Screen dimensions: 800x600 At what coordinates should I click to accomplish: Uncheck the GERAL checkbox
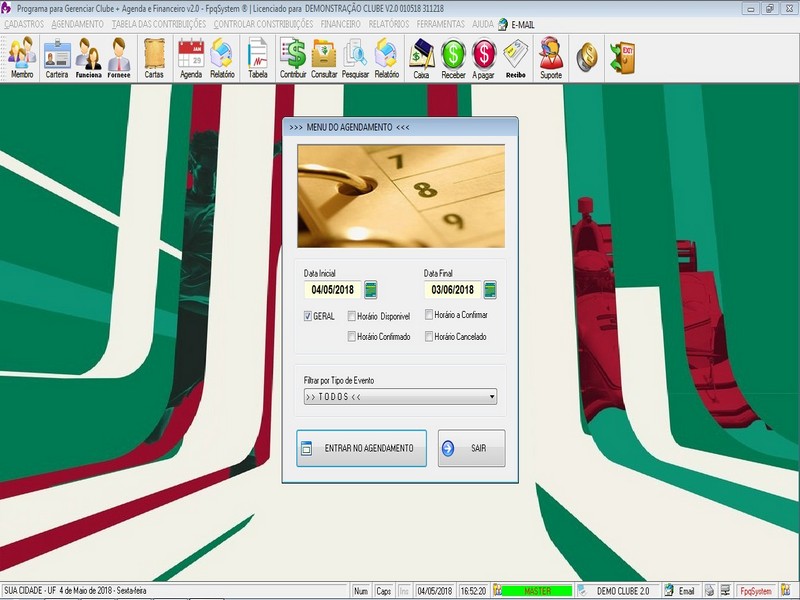309,316
